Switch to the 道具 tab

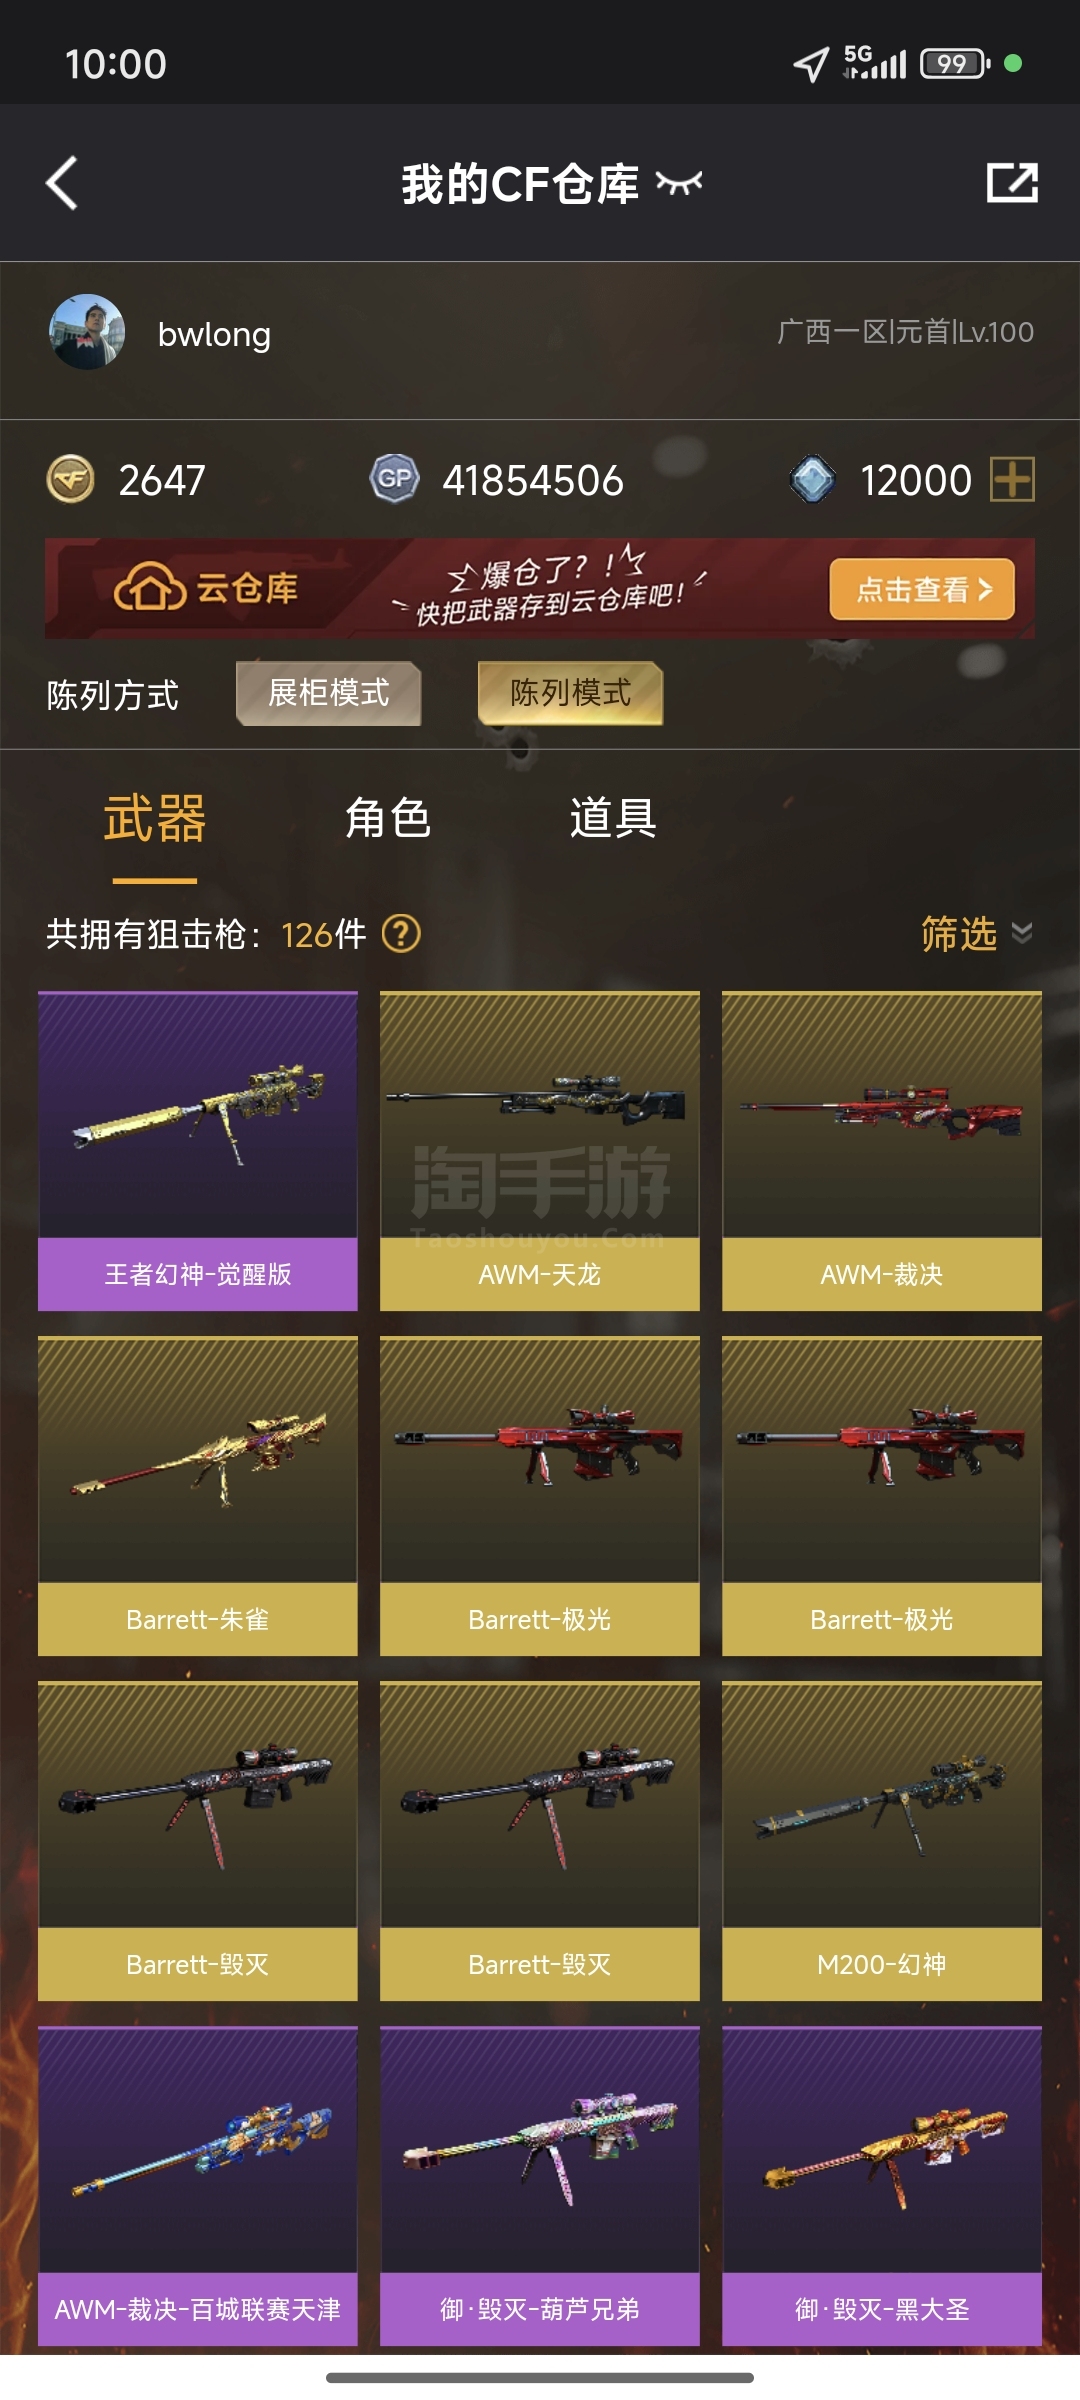[613, 818]
